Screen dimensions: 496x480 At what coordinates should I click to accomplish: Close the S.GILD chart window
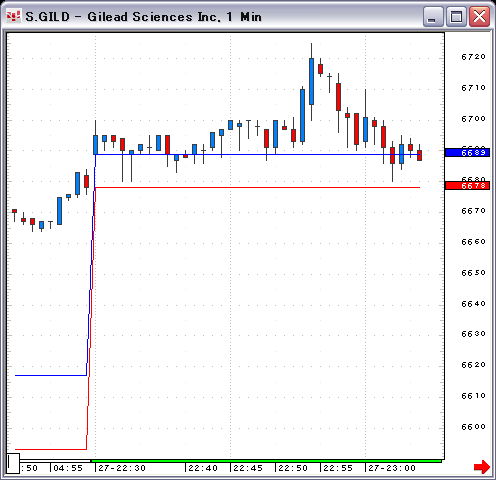tap(479, 16)
